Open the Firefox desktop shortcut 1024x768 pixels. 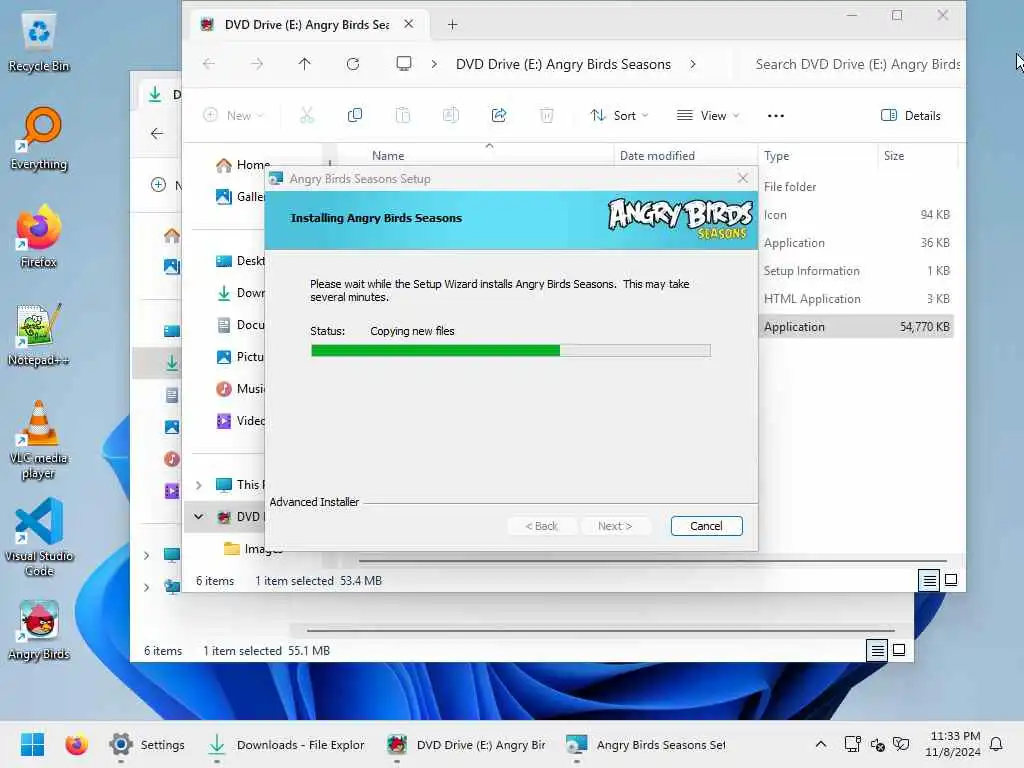(39, 236)
